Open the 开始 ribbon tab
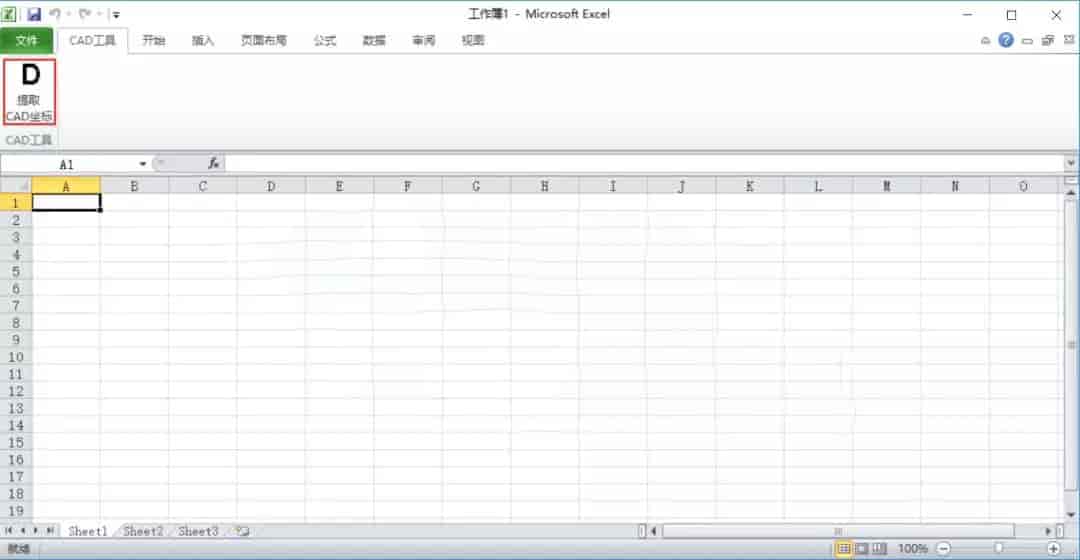Image resolution: width=1080 pixels, height=560 pixels. 153,41
